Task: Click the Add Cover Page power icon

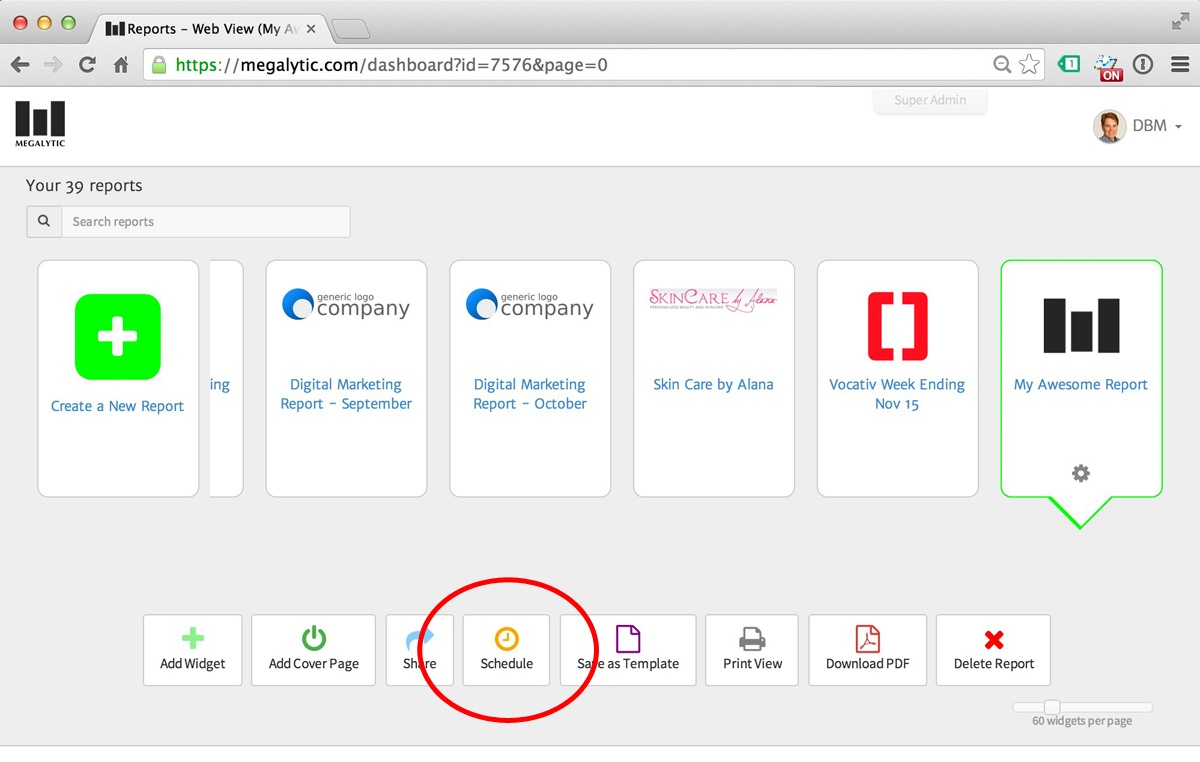Action: click(314, 638)
